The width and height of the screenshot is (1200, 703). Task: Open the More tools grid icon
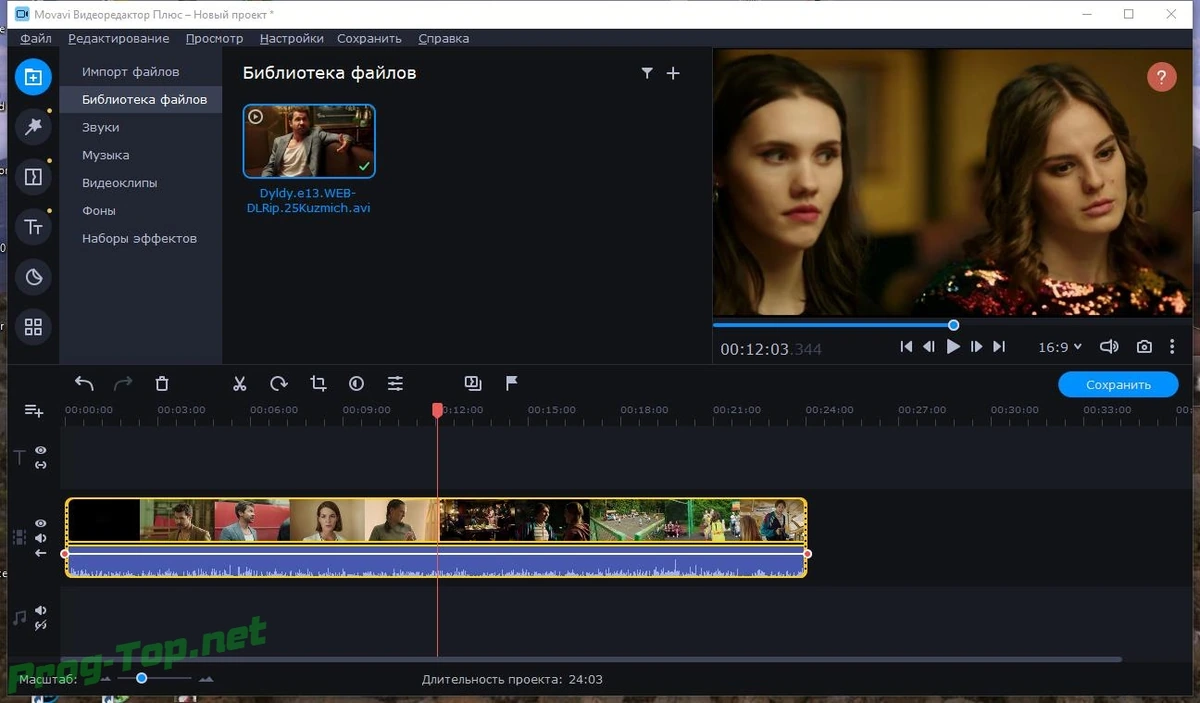[33, 327]
